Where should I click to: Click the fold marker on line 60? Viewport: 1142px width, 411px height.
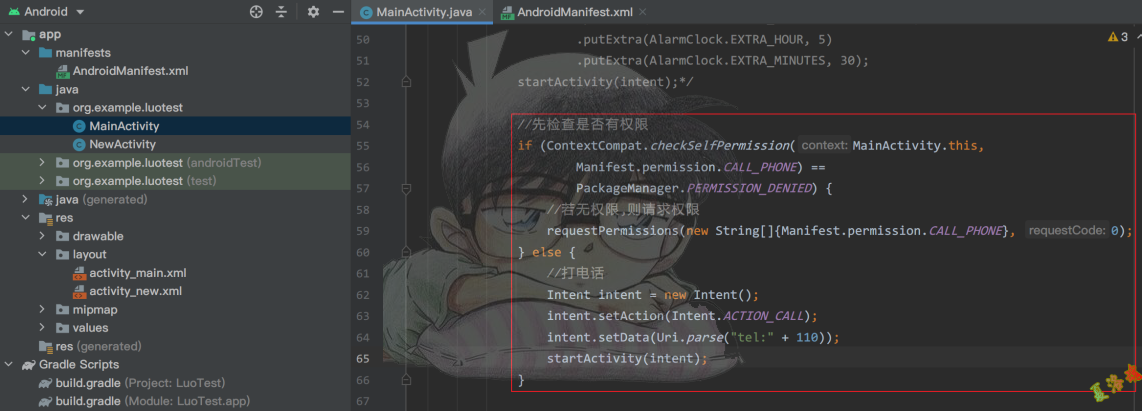click(406, 252)
